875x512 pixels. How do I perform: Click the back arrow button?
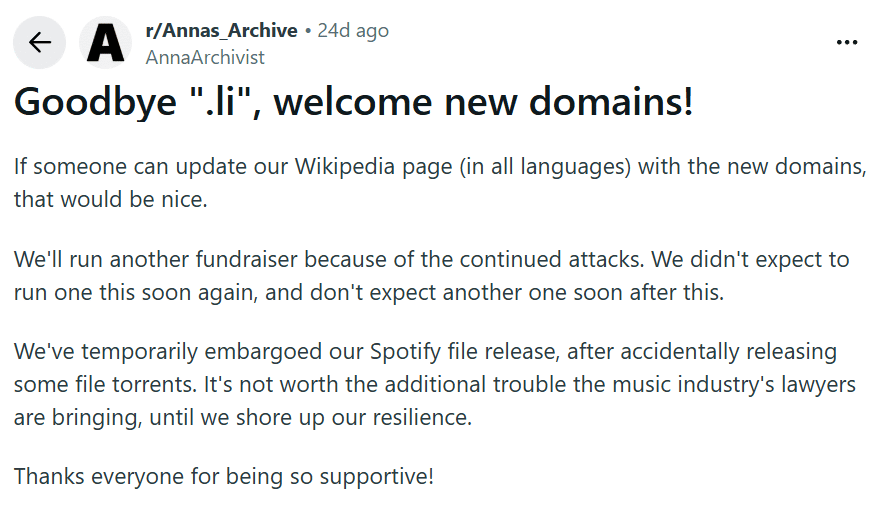(40, 43)
